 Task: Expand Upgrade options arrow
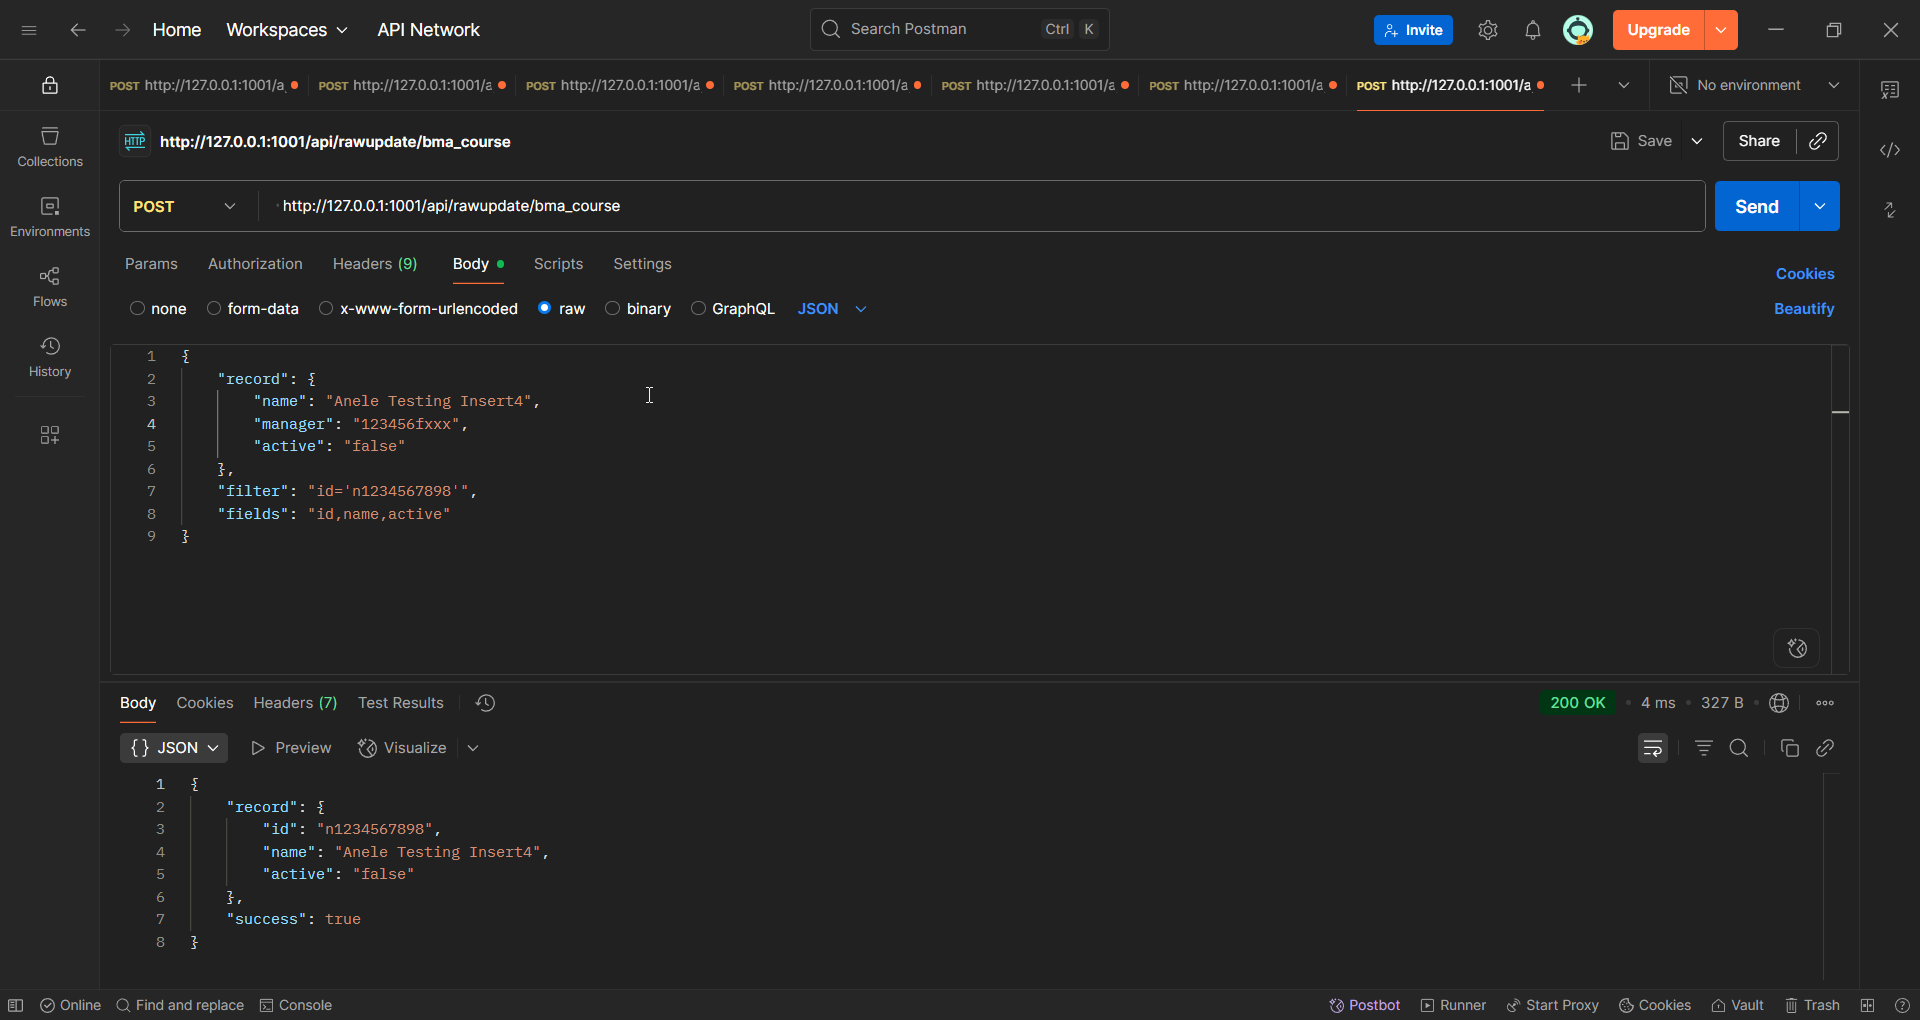1721,30
